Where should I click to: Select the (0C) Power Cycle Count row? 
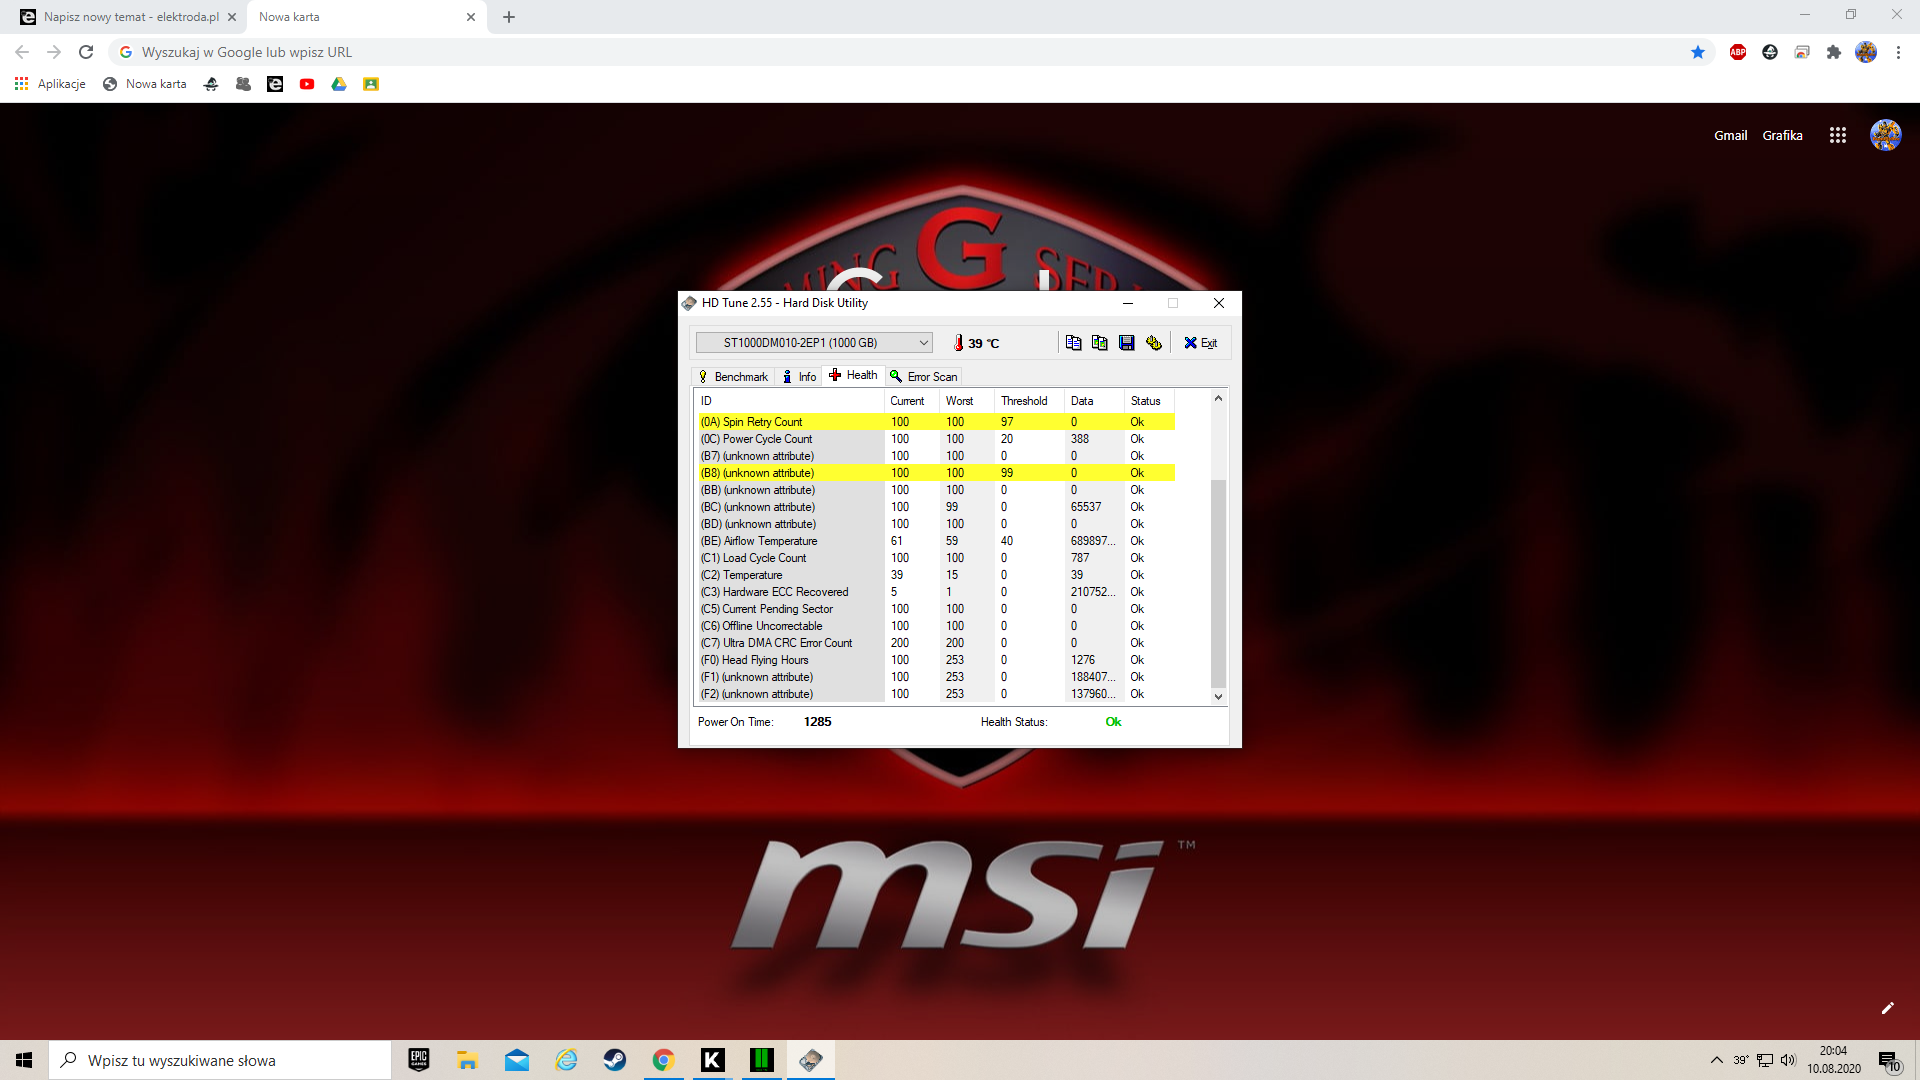936,439
